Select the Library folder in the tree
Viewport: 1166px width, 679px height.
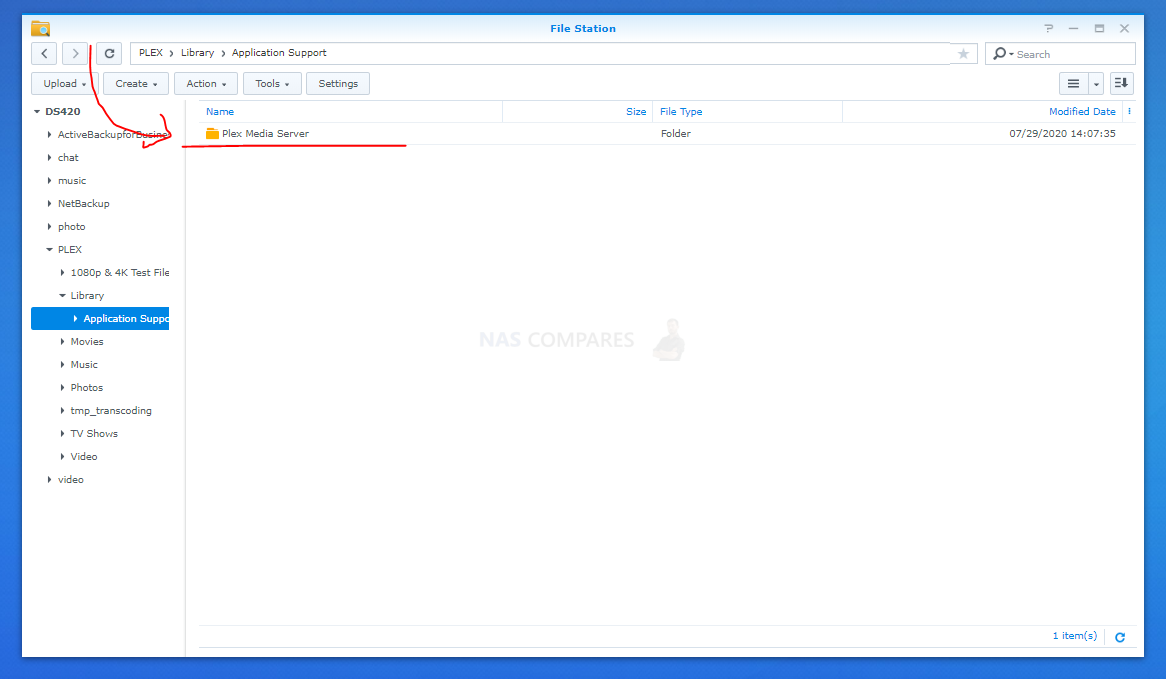coord(87,296)
